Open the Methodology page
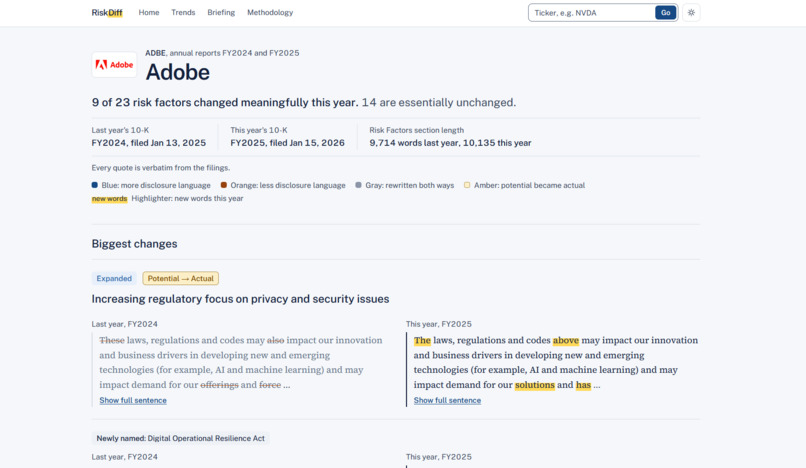The image size is (806, 468). tap(270, 12)
